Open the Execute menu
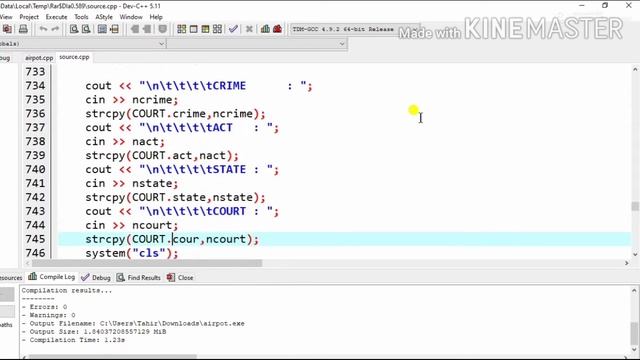This screenshot has width=640, height=360. (56, 17)
